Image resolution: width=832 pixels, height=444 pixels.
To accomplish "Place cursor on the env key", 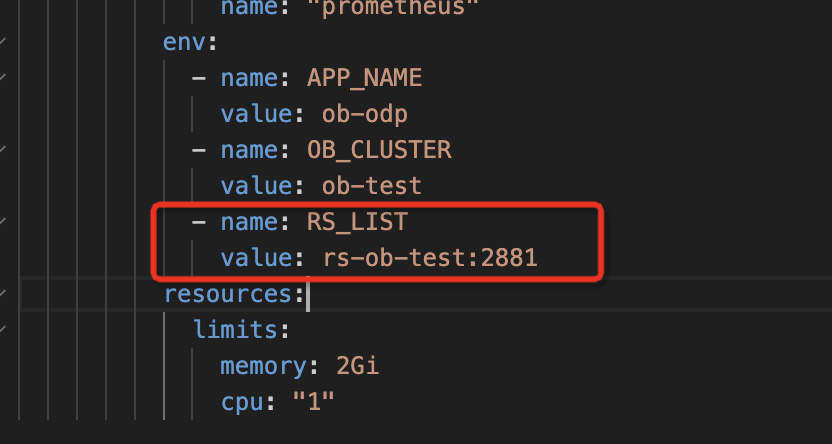I will pos(184,42).
